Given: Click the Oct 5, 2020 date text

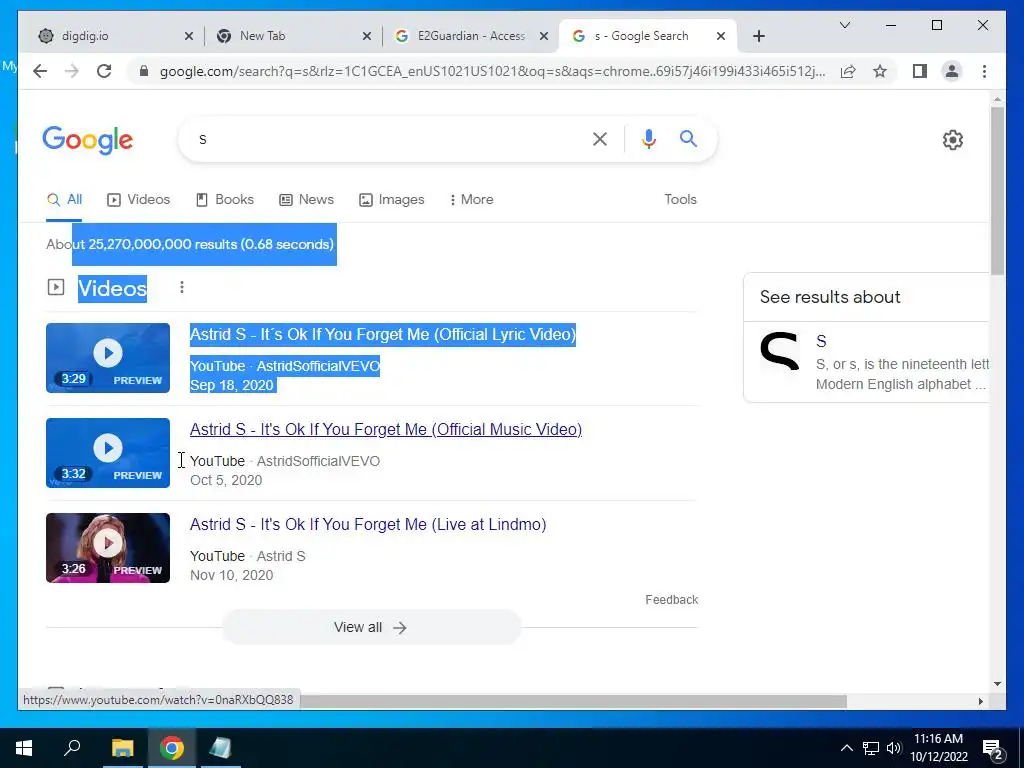Looking at the screenshot, I should pyautogui.click(x=226, y=481).
